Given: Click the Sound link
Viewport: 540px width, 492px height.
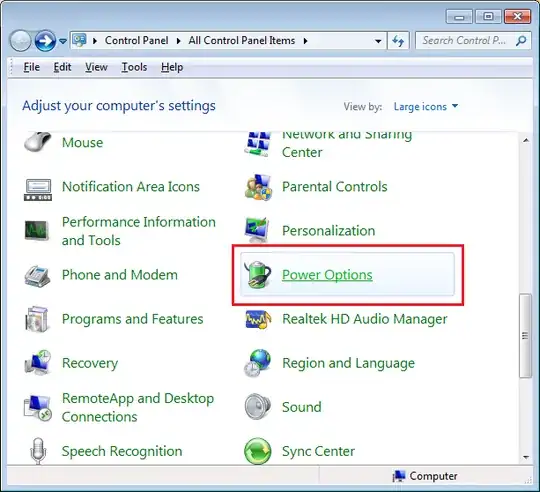Looking at the screenshot, I should click(302, 407).
